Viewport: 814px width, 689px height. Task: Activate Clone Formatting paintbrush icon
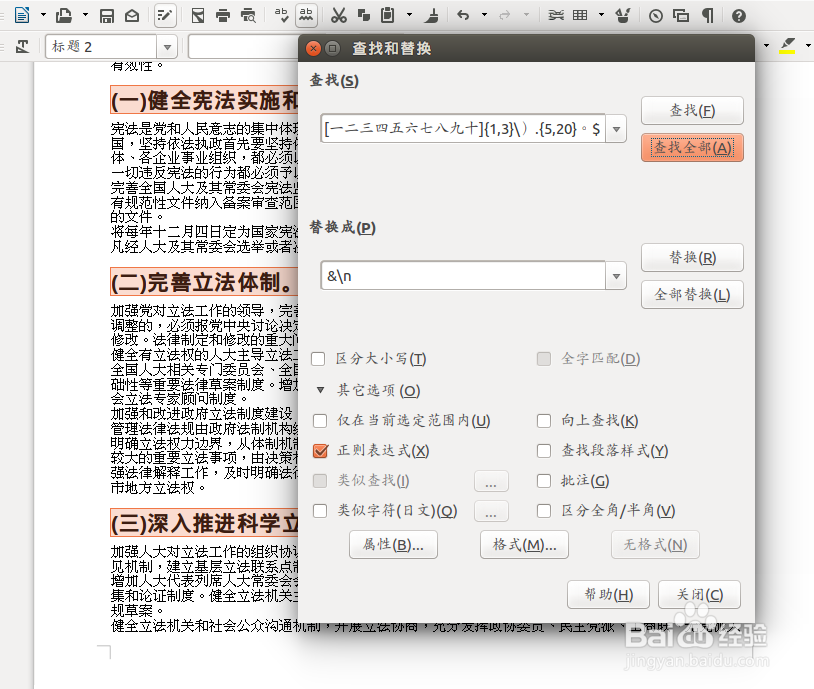pyautogui.click(x=431, y=16)
